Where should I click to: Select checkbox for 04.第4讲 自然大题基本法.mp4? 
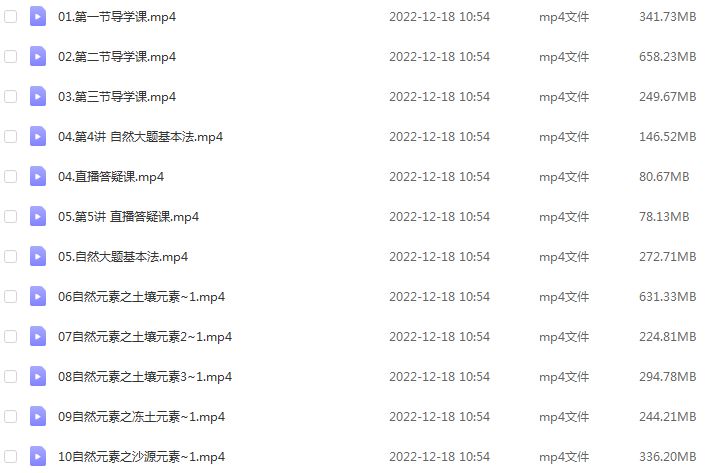[10, 137]
